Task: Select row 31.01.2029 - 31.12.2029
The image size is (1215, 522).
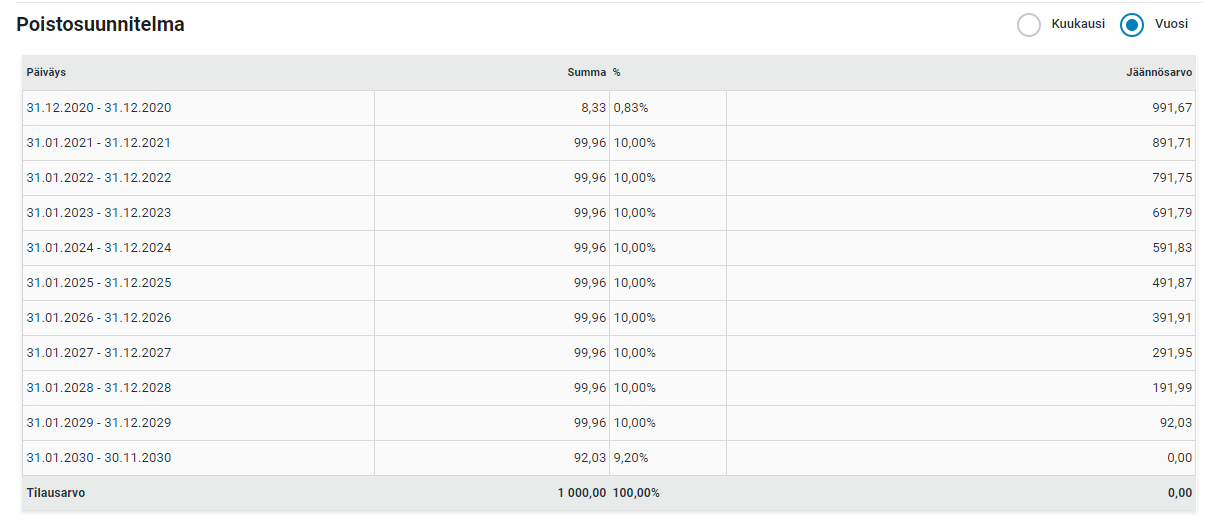Action: click(99, 423)
